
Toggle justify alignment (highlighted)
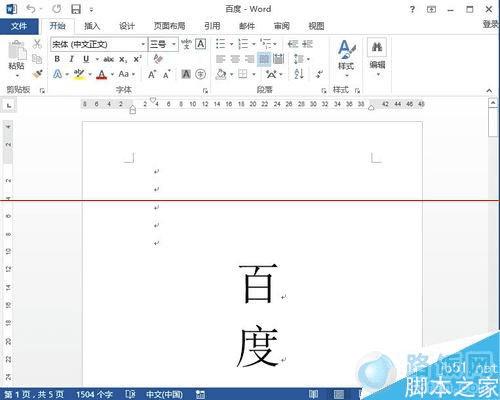tap(264, 59)
